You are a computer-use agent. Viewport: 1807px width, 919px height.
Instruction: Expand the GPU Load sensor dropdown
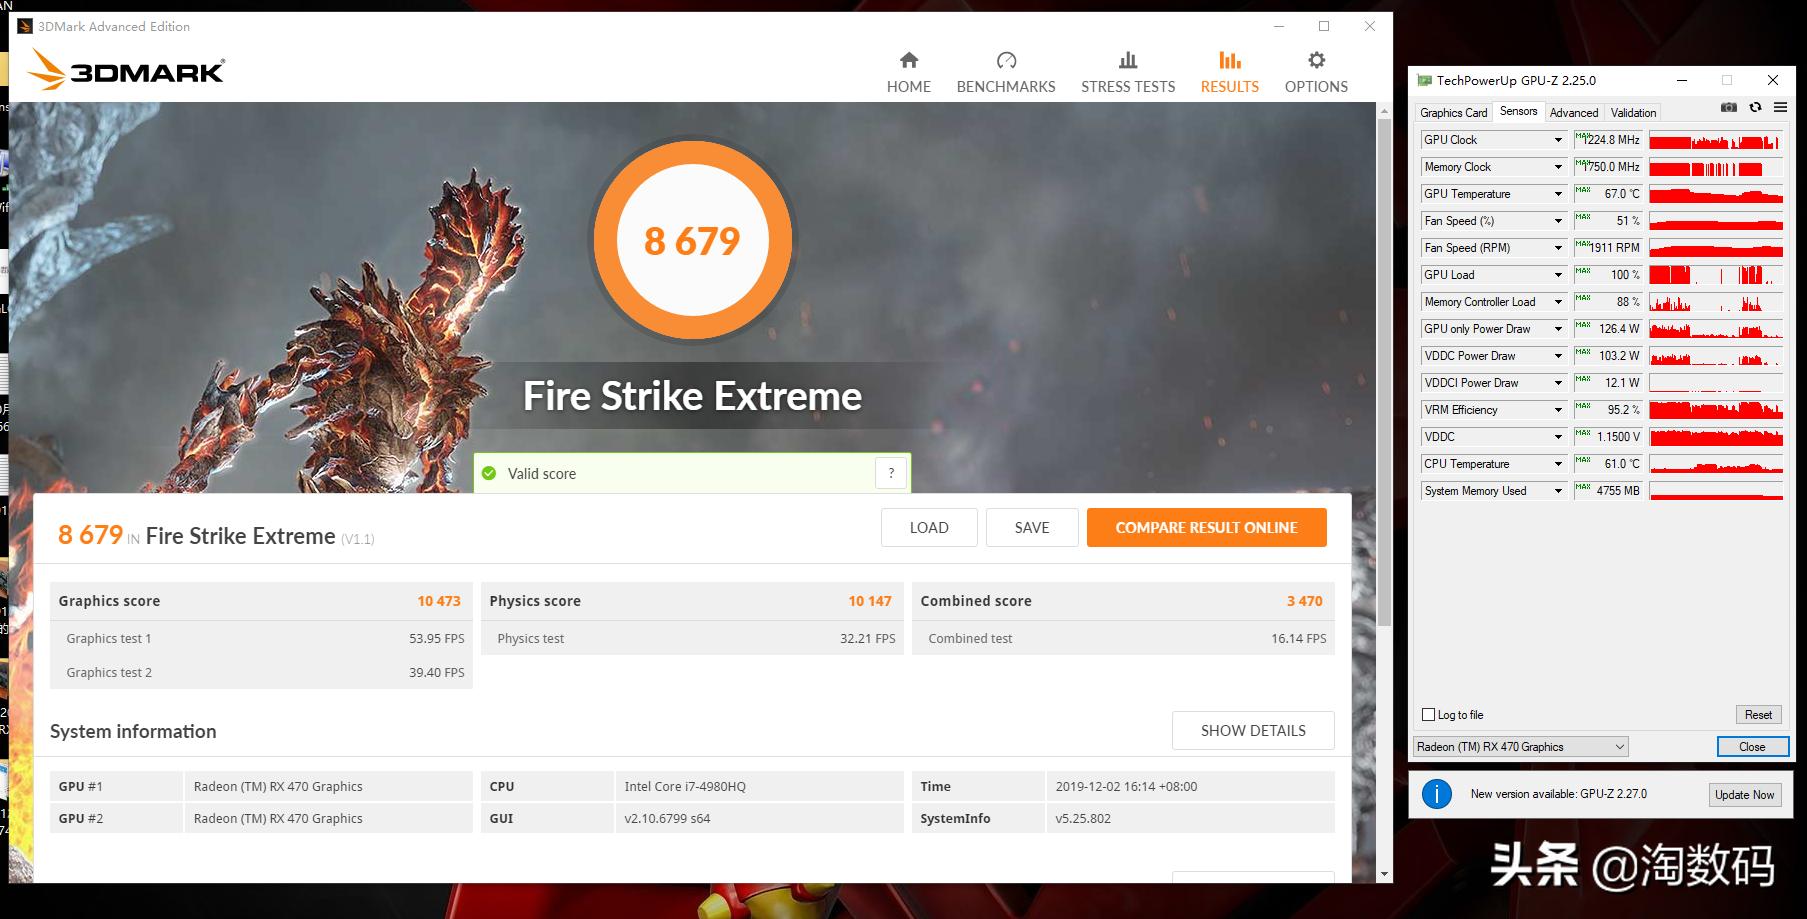(1558, 275)
